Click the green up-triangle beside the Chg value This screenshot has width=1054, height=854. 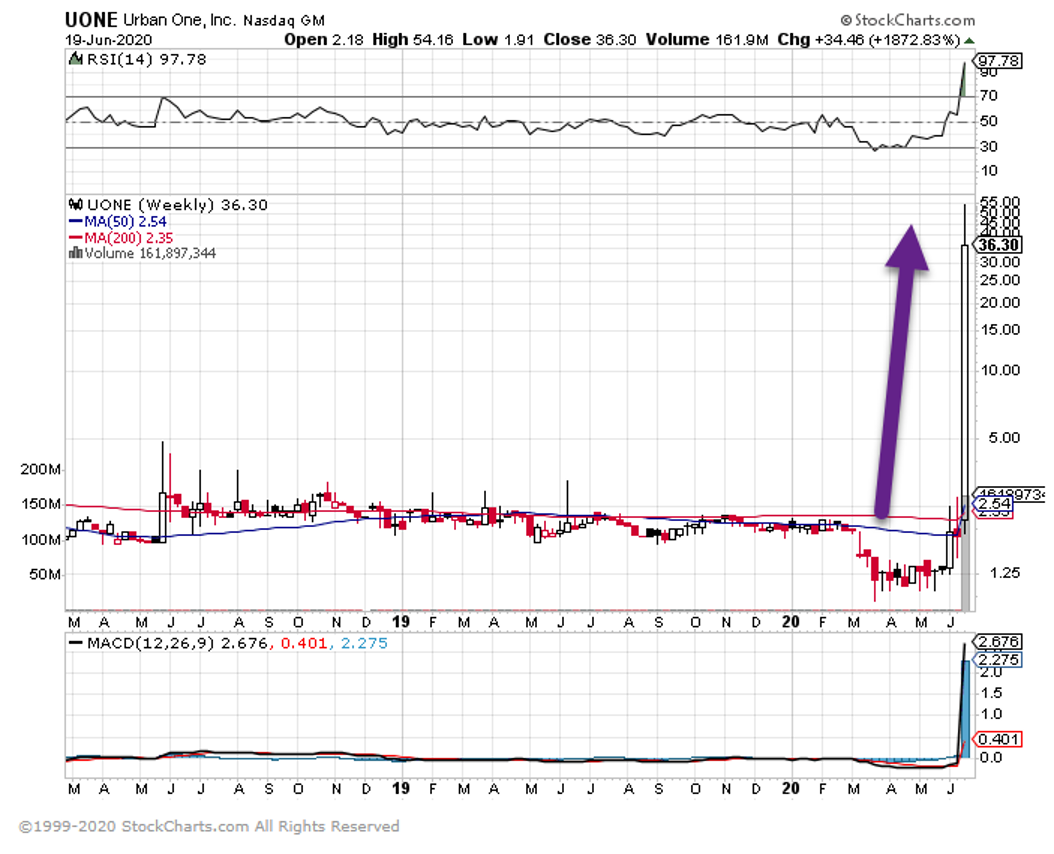[x=969, y=40]
